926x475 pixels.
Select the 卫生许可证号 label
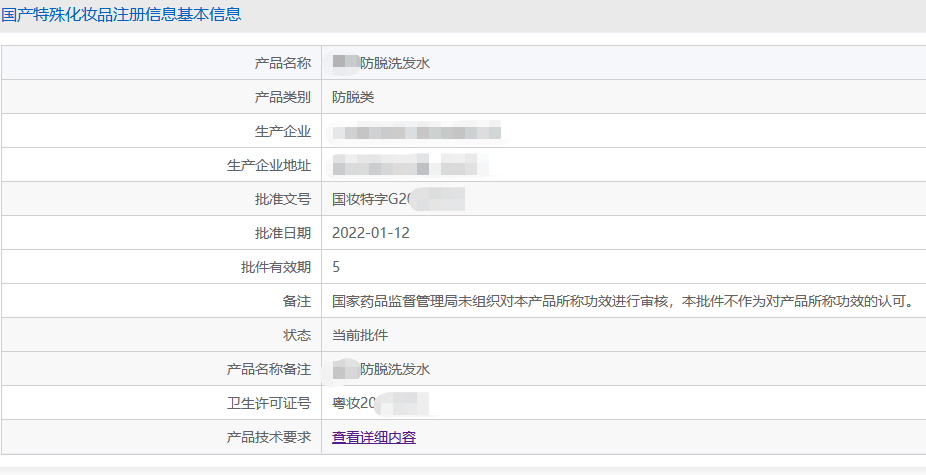click(x=269, y=404)
